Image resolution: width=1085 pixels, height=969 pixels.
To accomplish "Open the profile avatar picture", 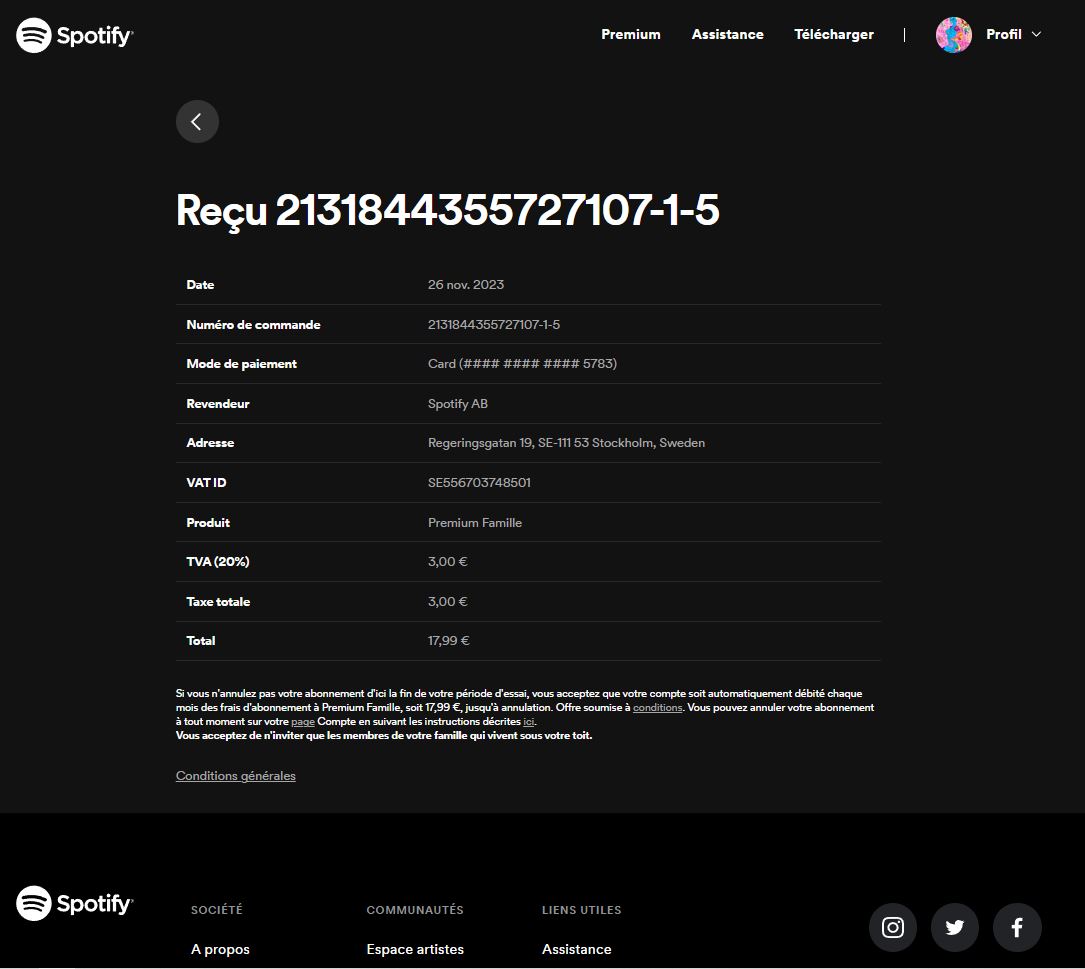I will pyautogui.click(x=954, y=35).
